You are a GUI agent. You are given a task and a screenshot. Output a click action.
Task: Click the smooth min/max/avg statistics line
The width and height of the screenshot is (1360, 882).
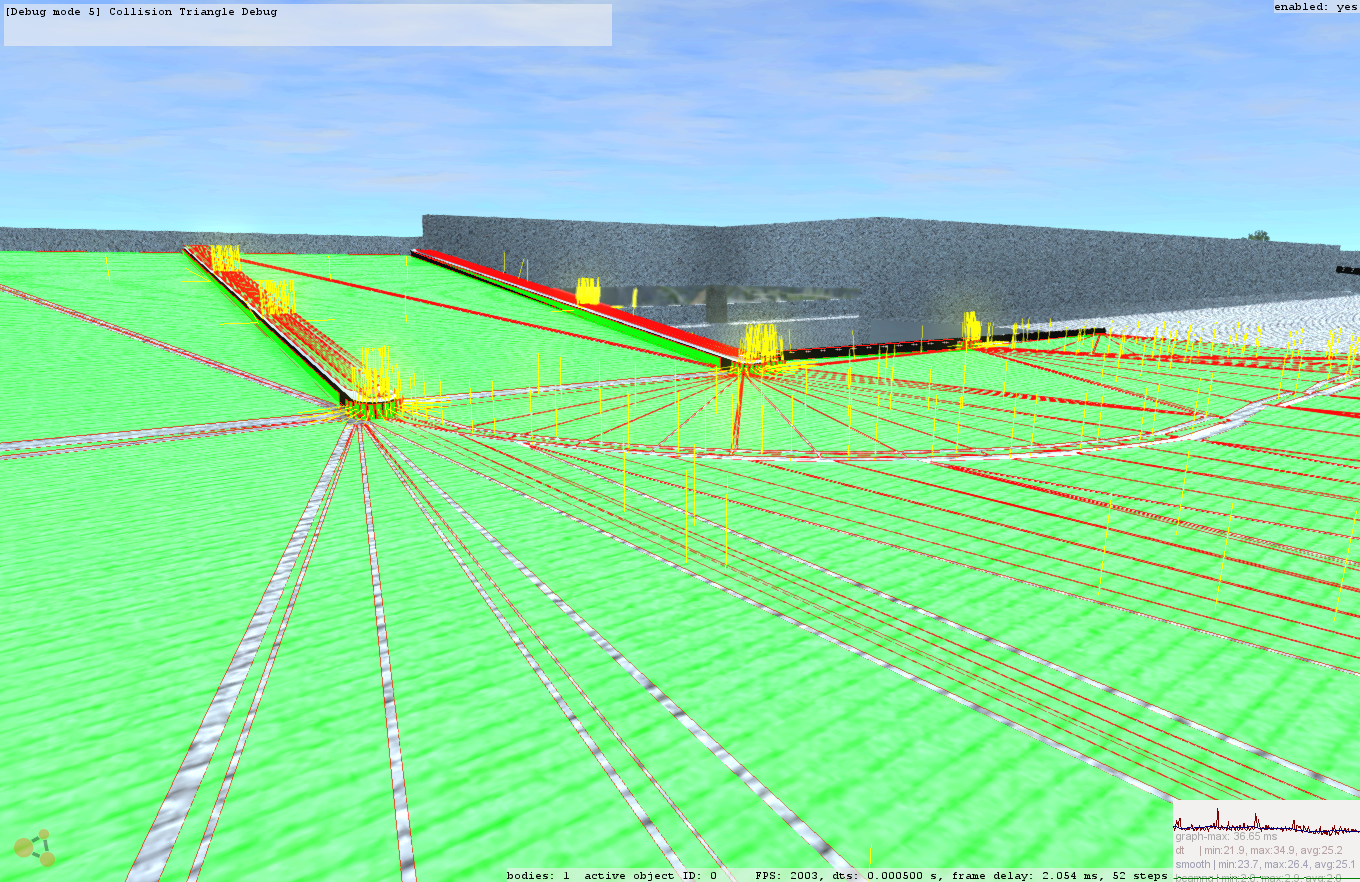tap(1265, 864)
